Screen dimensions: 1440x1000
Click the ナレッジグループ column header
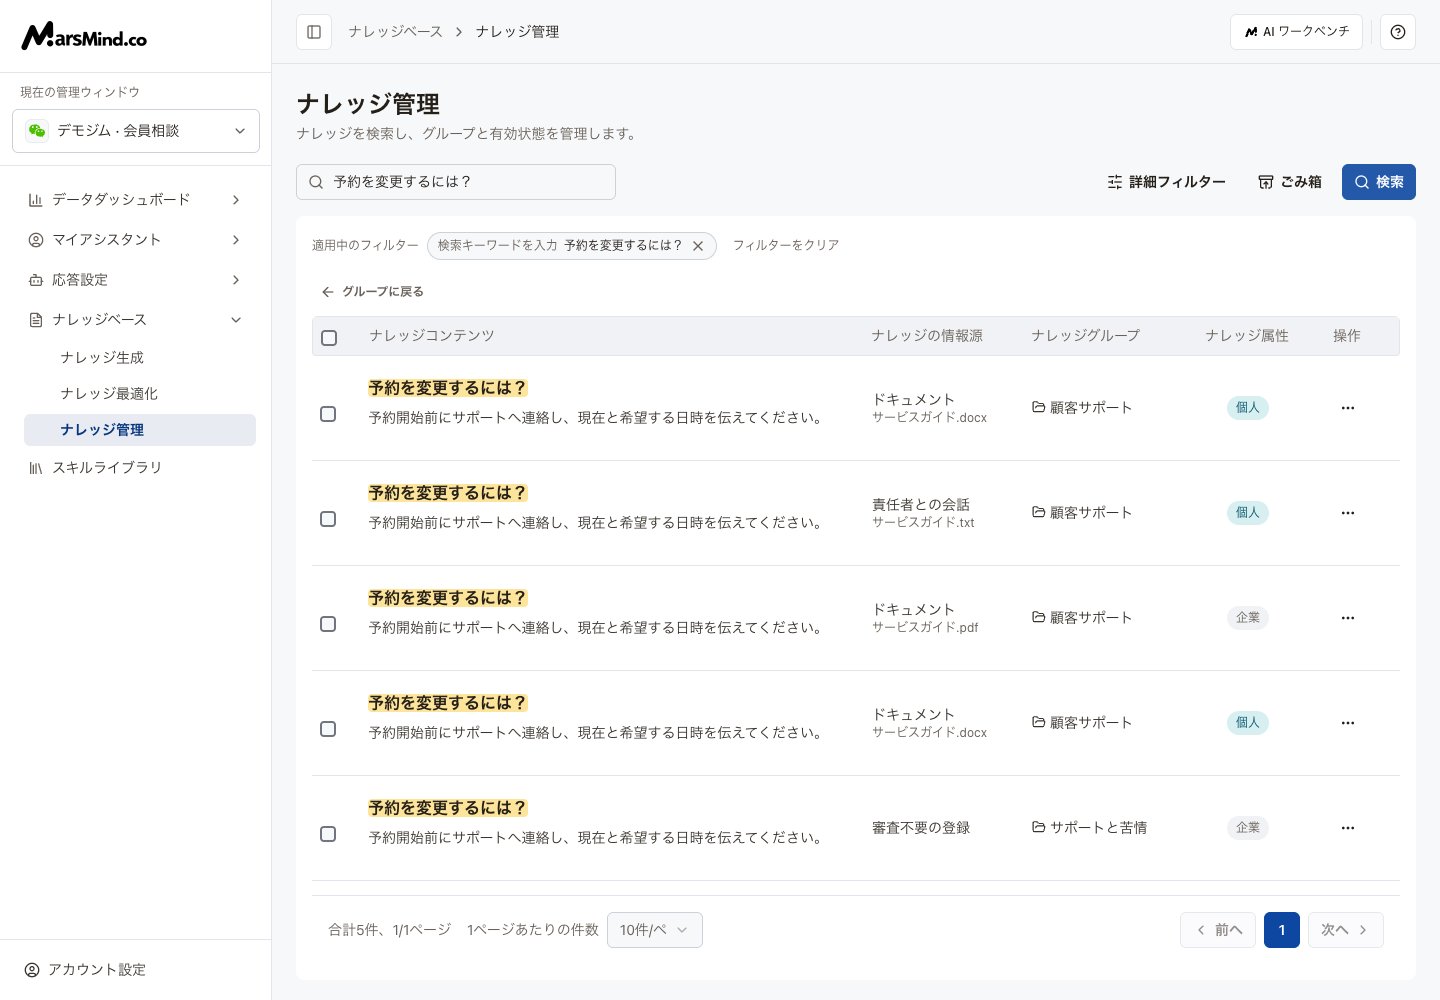pos(1086,336)
